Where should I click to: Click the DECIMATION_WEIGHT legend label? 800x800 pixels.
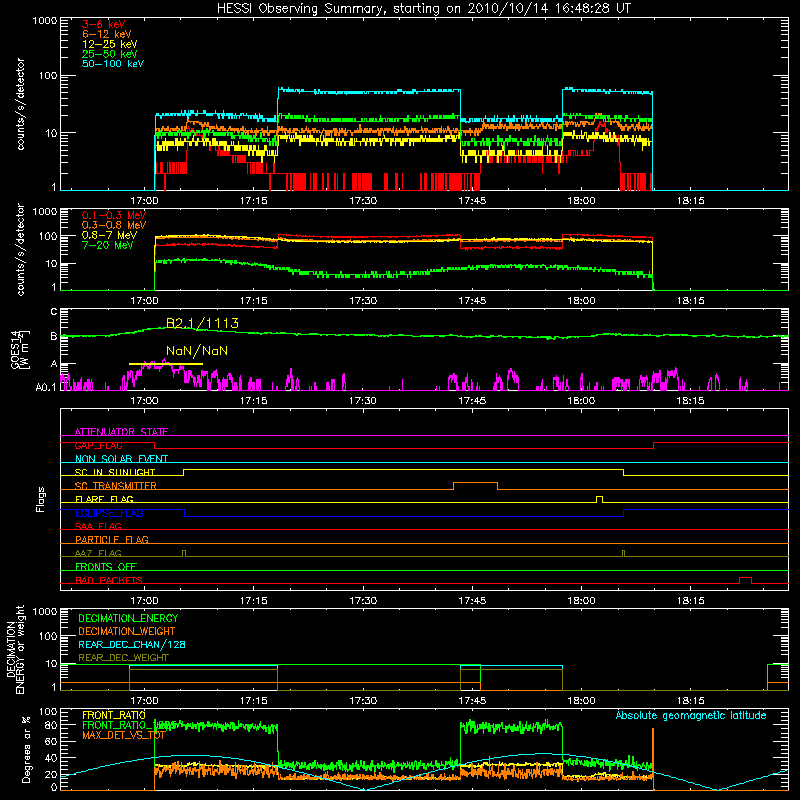coord(127,631)
